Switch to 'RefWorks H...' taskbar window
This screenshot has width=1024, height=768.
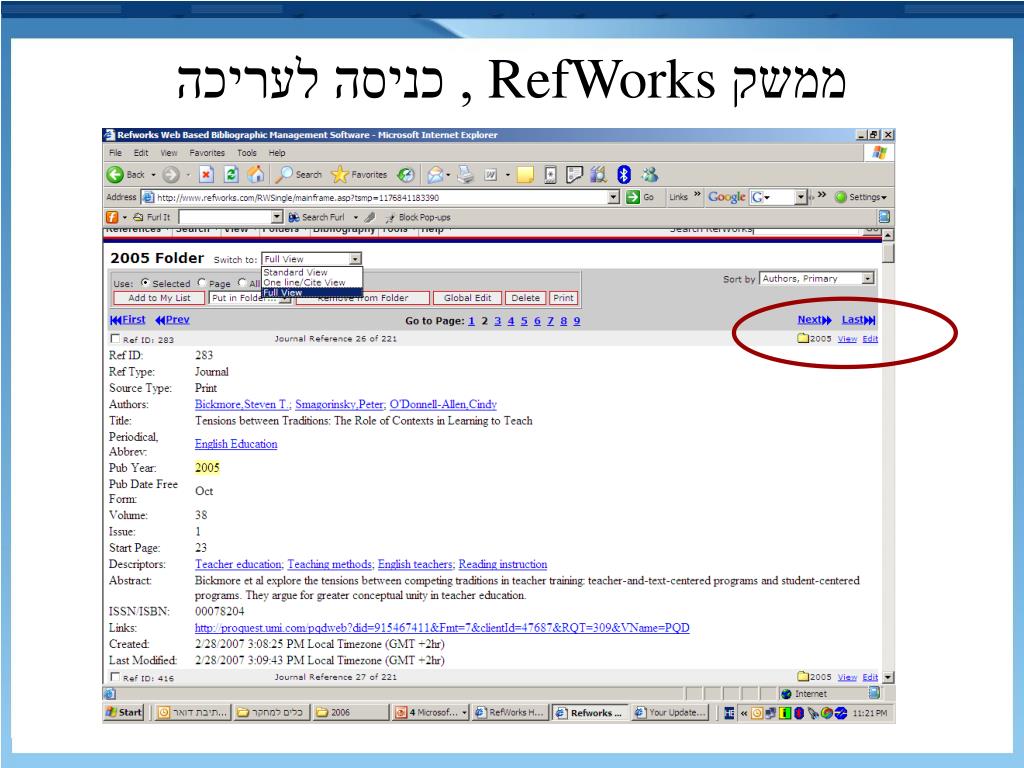[510, 712]
